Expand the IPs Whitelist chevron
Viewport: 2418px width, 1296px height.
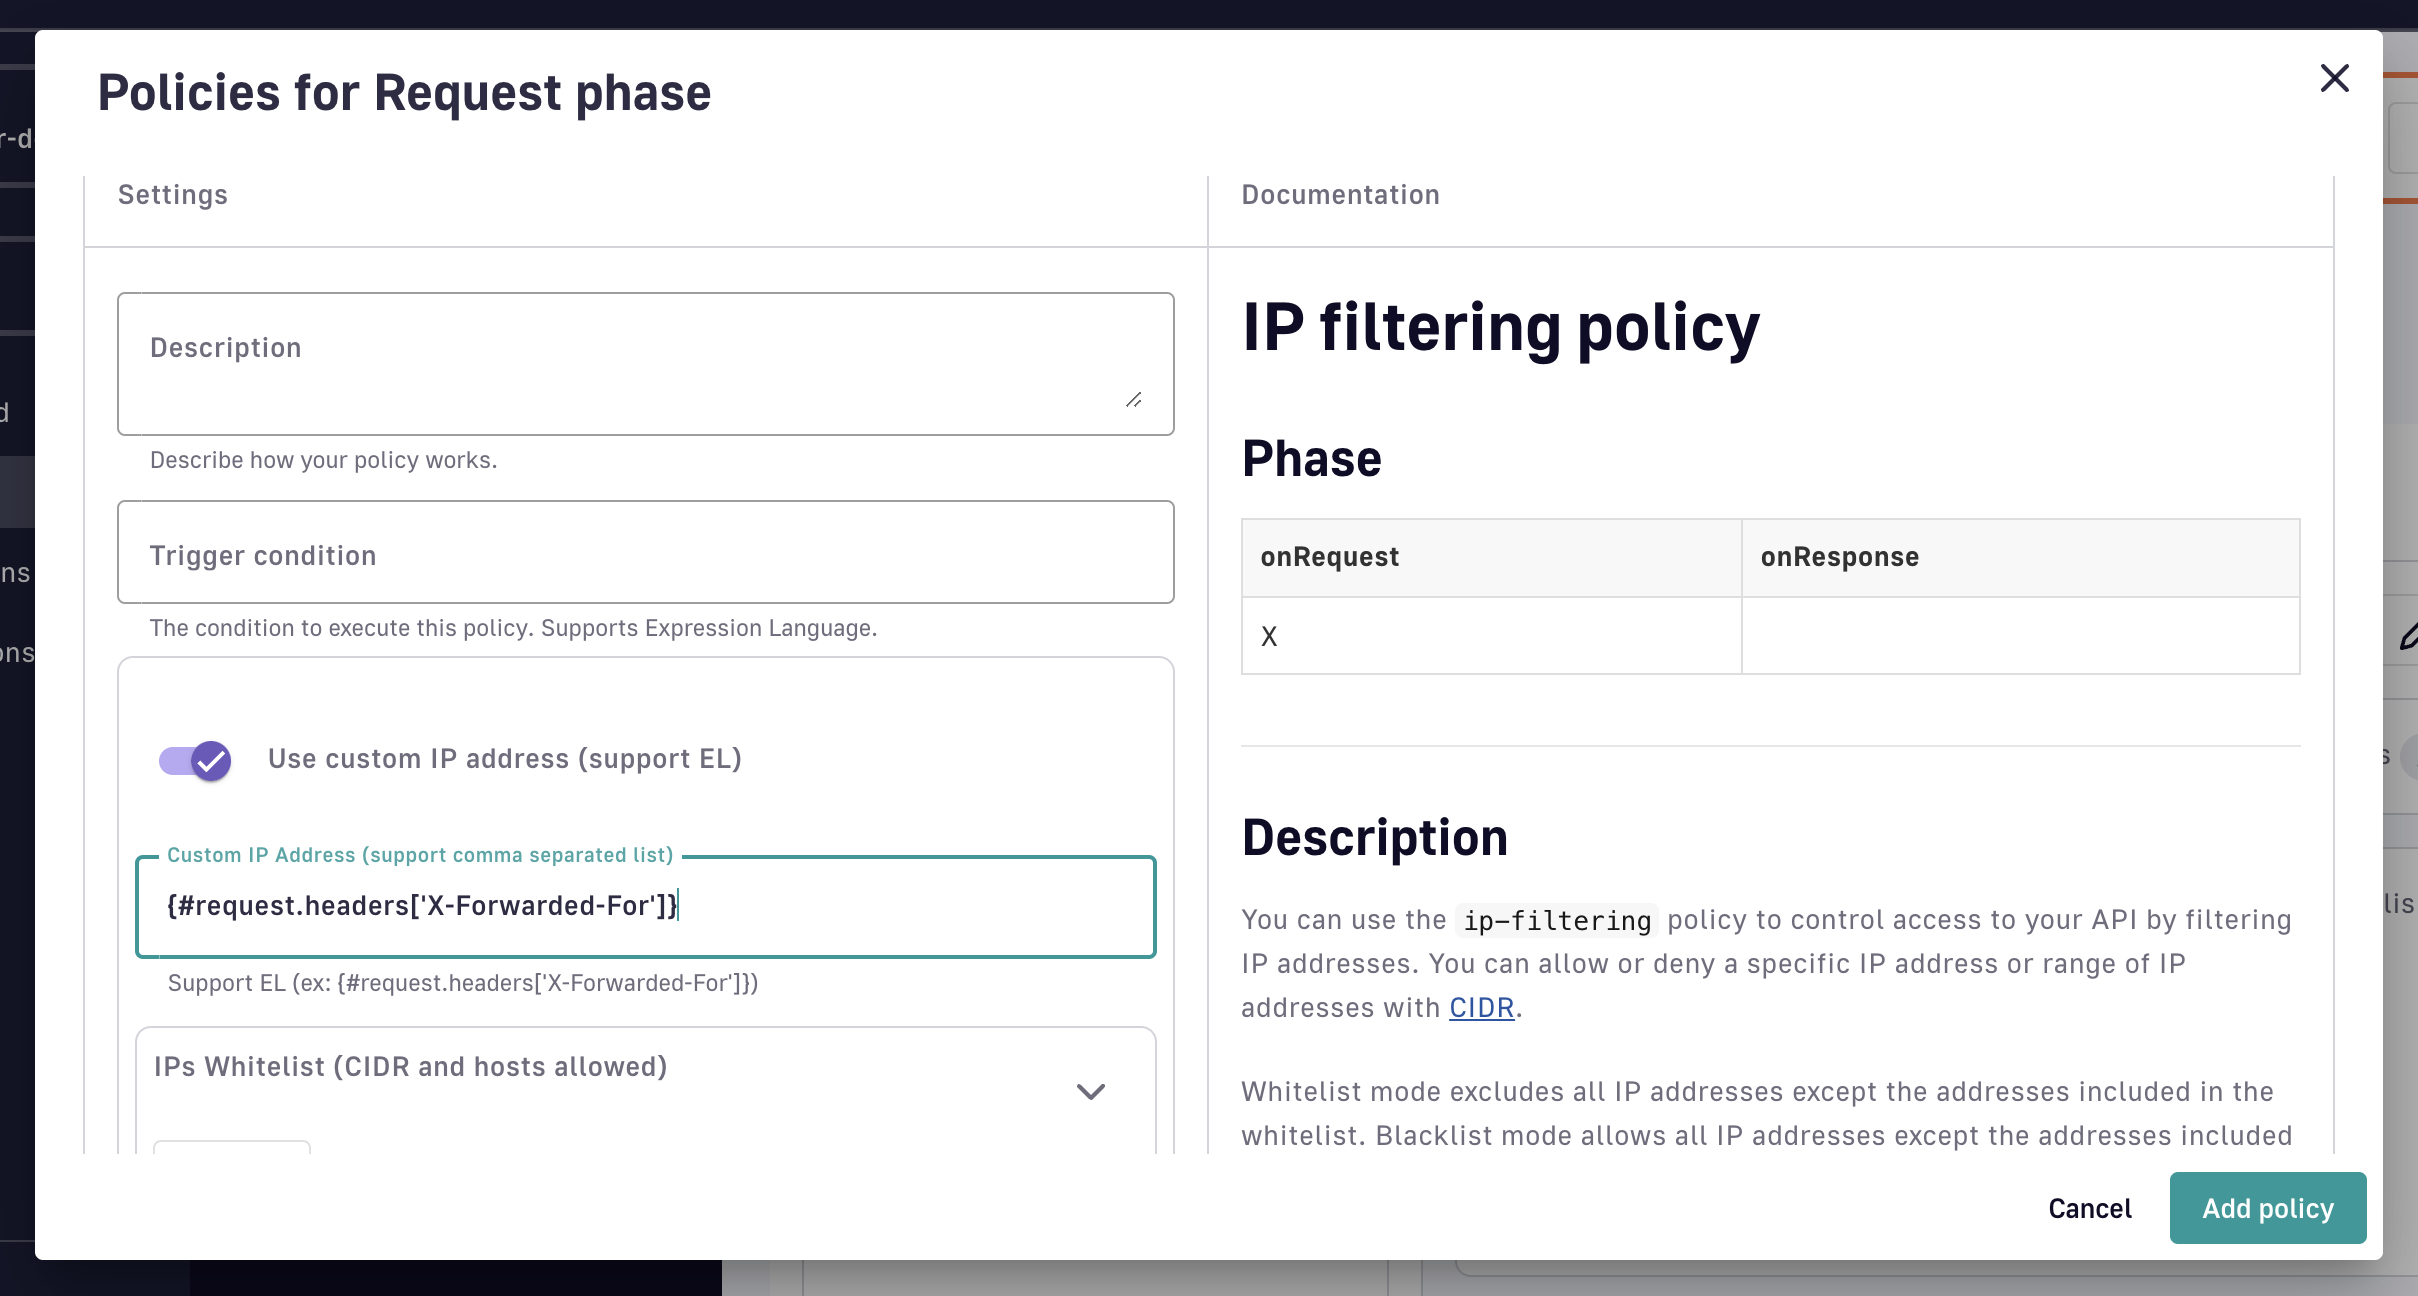(1090, 1091)
